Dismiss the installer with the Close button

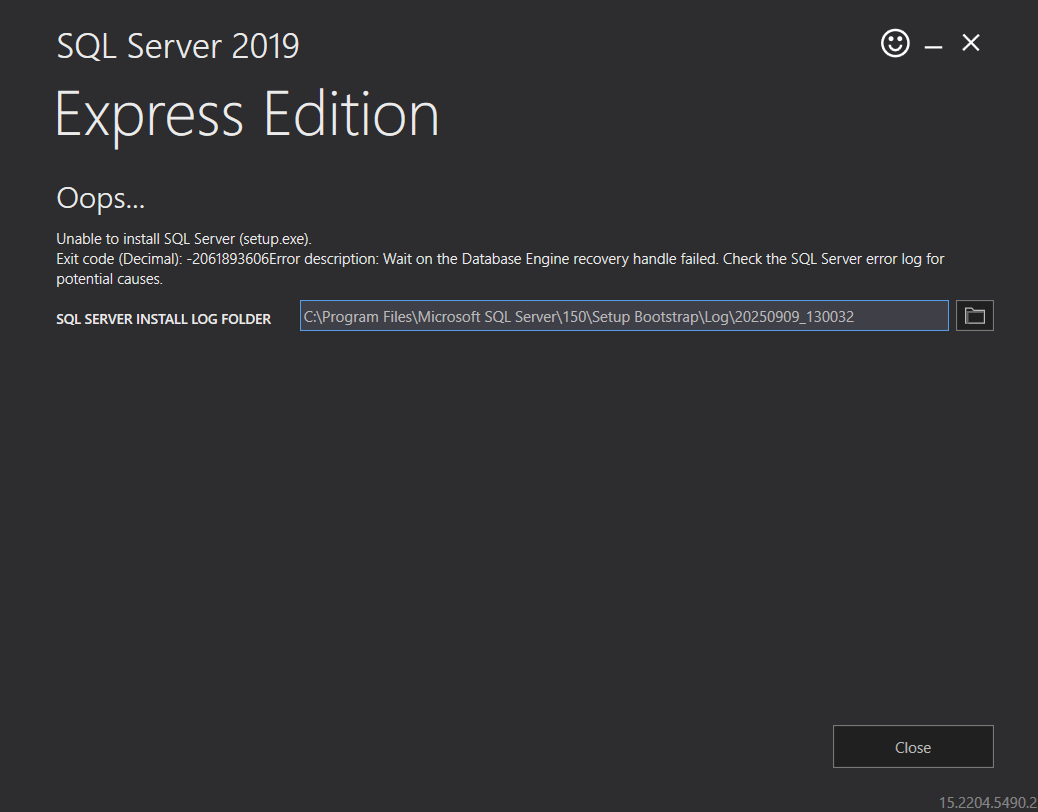coord(912,746)
